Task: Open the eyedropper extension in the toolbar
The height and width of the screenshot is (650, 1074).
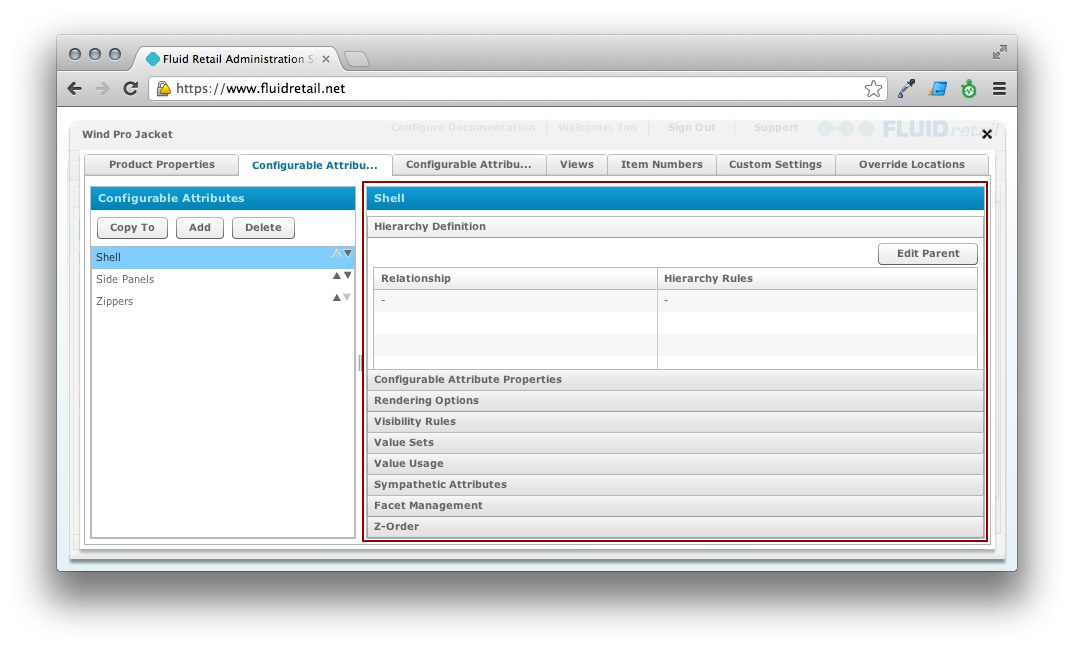Action: (906, 88)
